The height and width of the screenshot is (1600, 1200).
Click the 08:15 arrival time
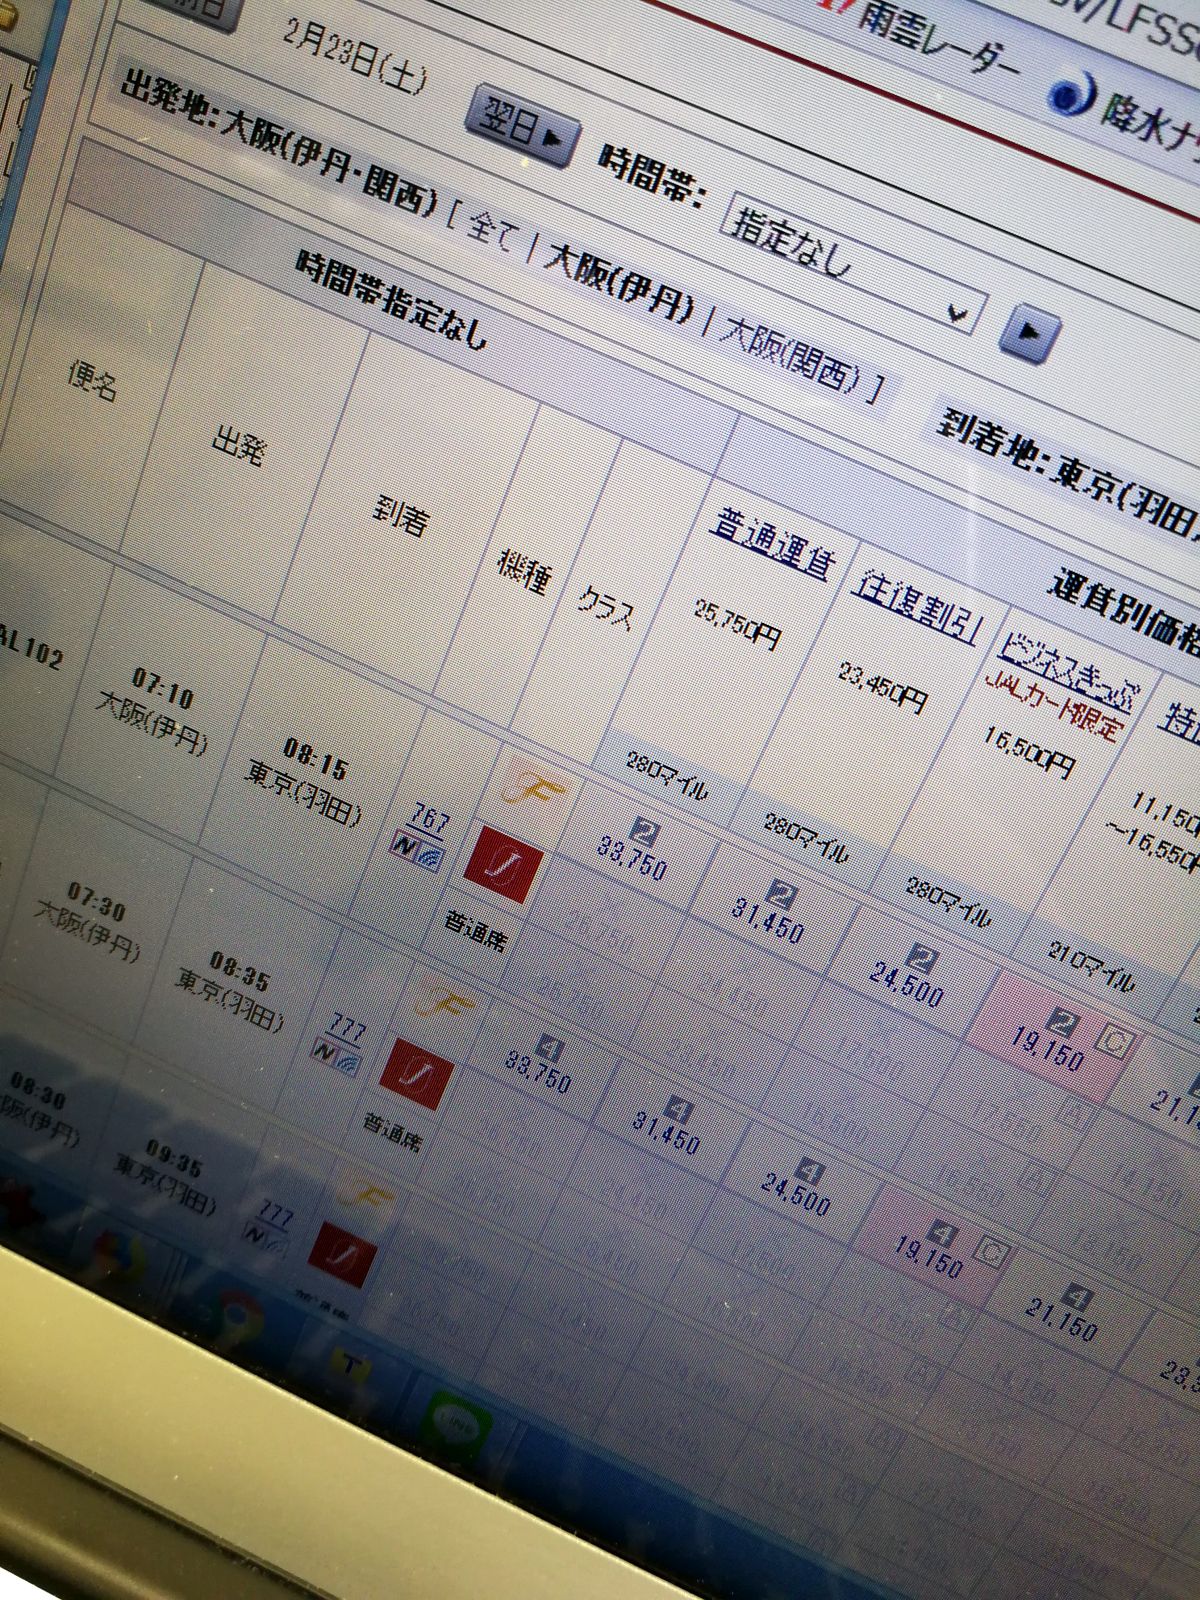coord(315,759)
